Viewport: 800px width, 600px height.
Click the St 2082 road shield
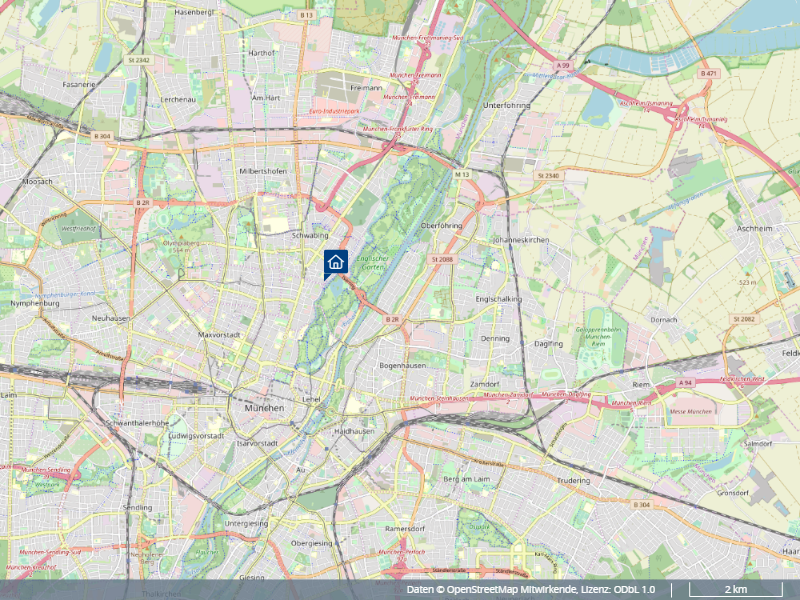click(744, 319)
